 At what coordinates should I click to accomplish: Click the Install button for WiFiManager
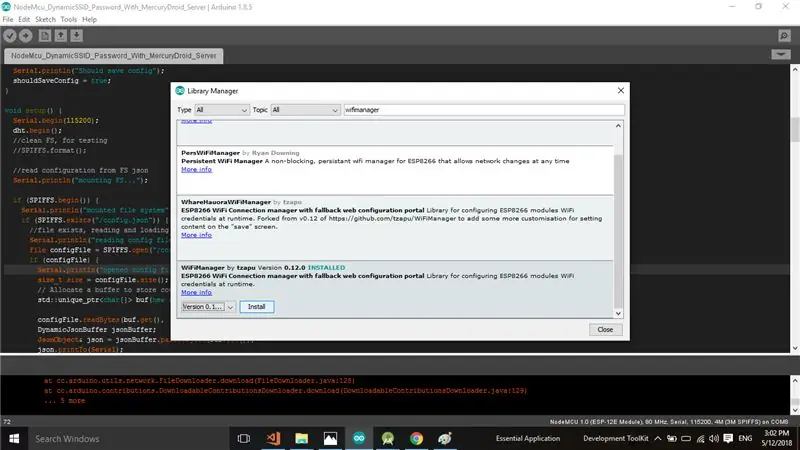(x=257, y=307)
